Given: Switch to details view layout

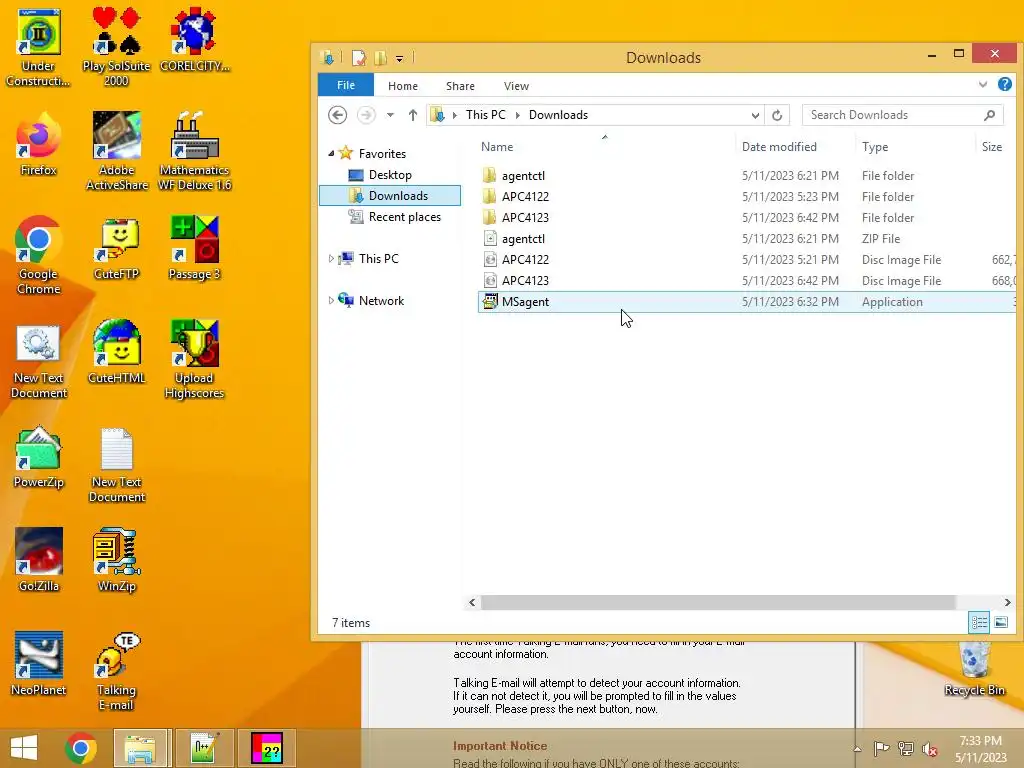Looking at the screenshot, I should pos(979,622).
